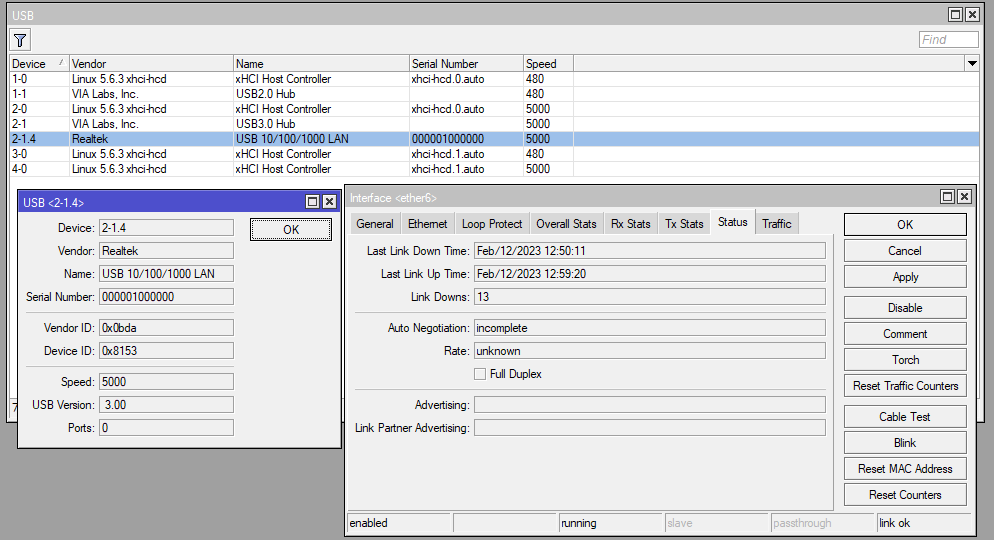Image resolution: width=994 pixels, height=540 pixels.
Task: Click the 'link ok' status indicator
Action: coord(924,523)
